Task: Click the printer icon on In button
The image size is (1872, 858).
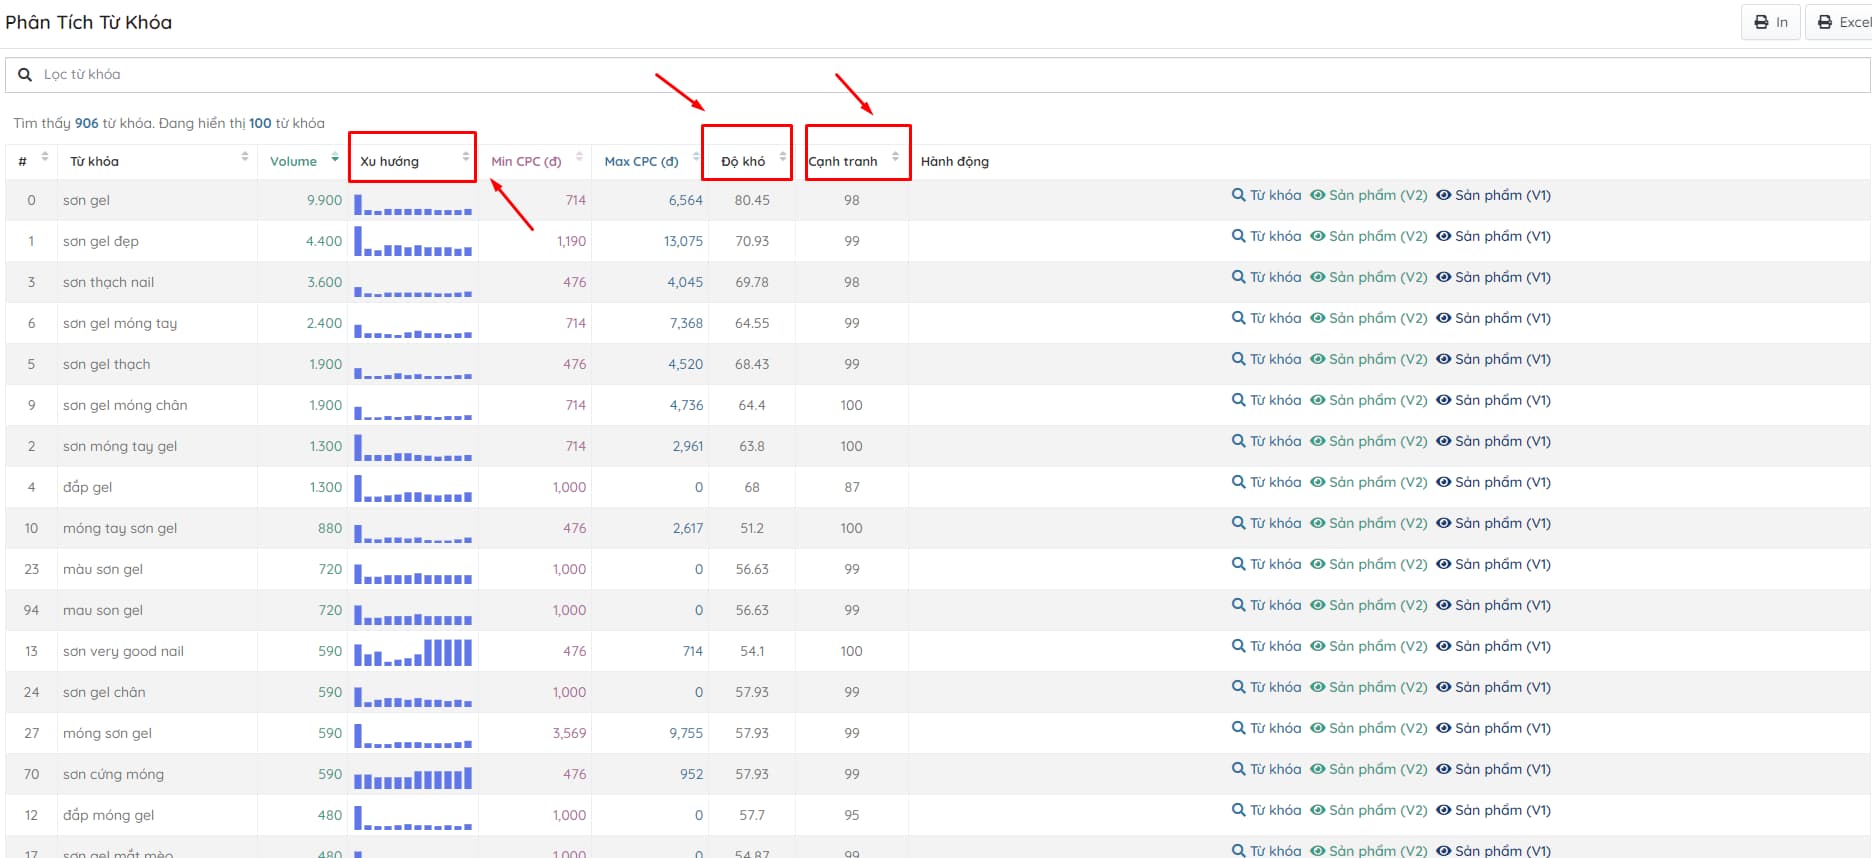Action: pos(1761,22)
